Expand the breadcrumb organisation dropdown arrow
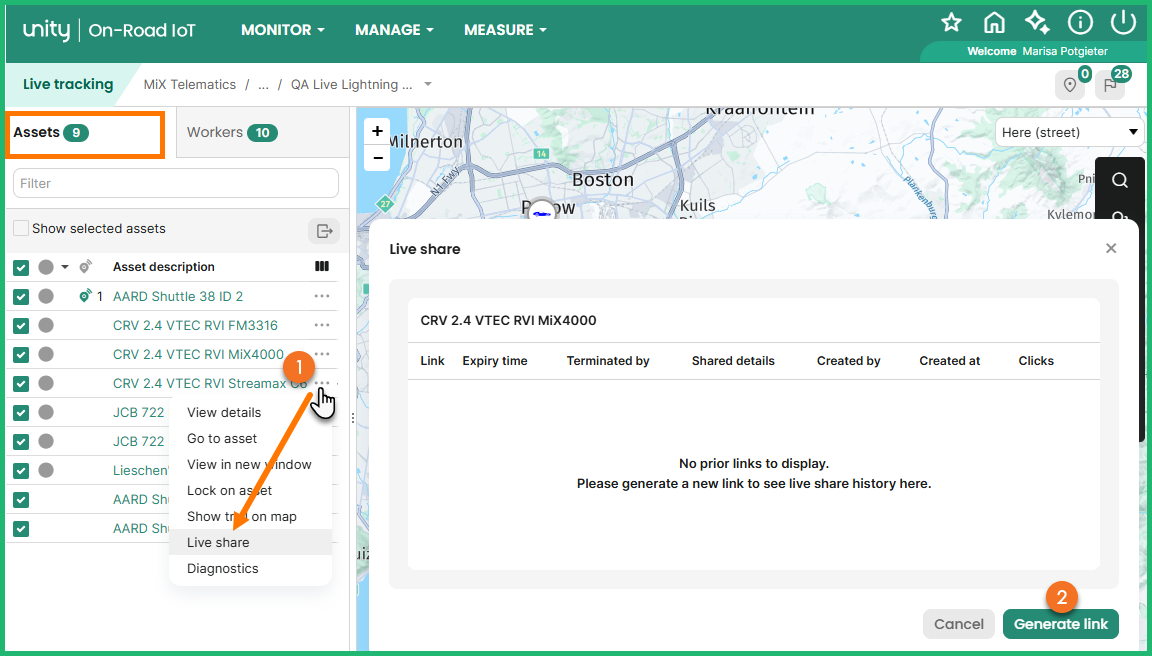1152x656 pixels. point(428,84)
